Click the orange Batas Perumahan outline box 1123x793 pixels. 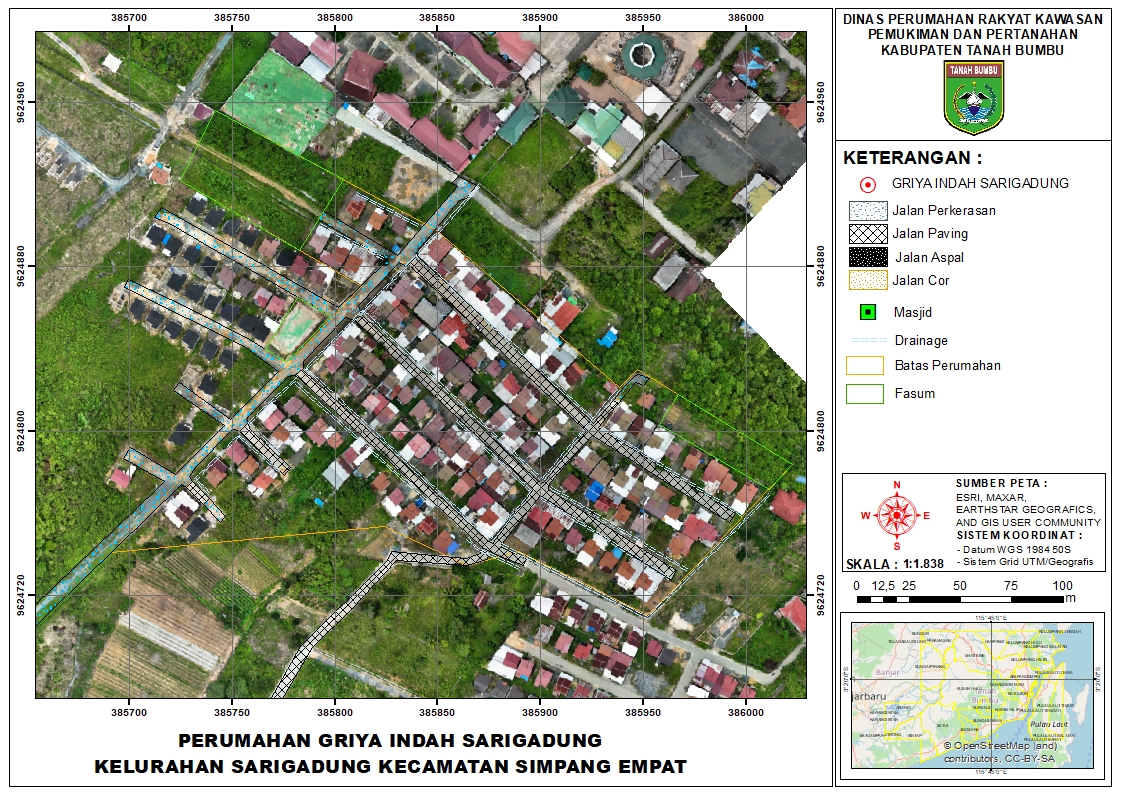point(866,365)
